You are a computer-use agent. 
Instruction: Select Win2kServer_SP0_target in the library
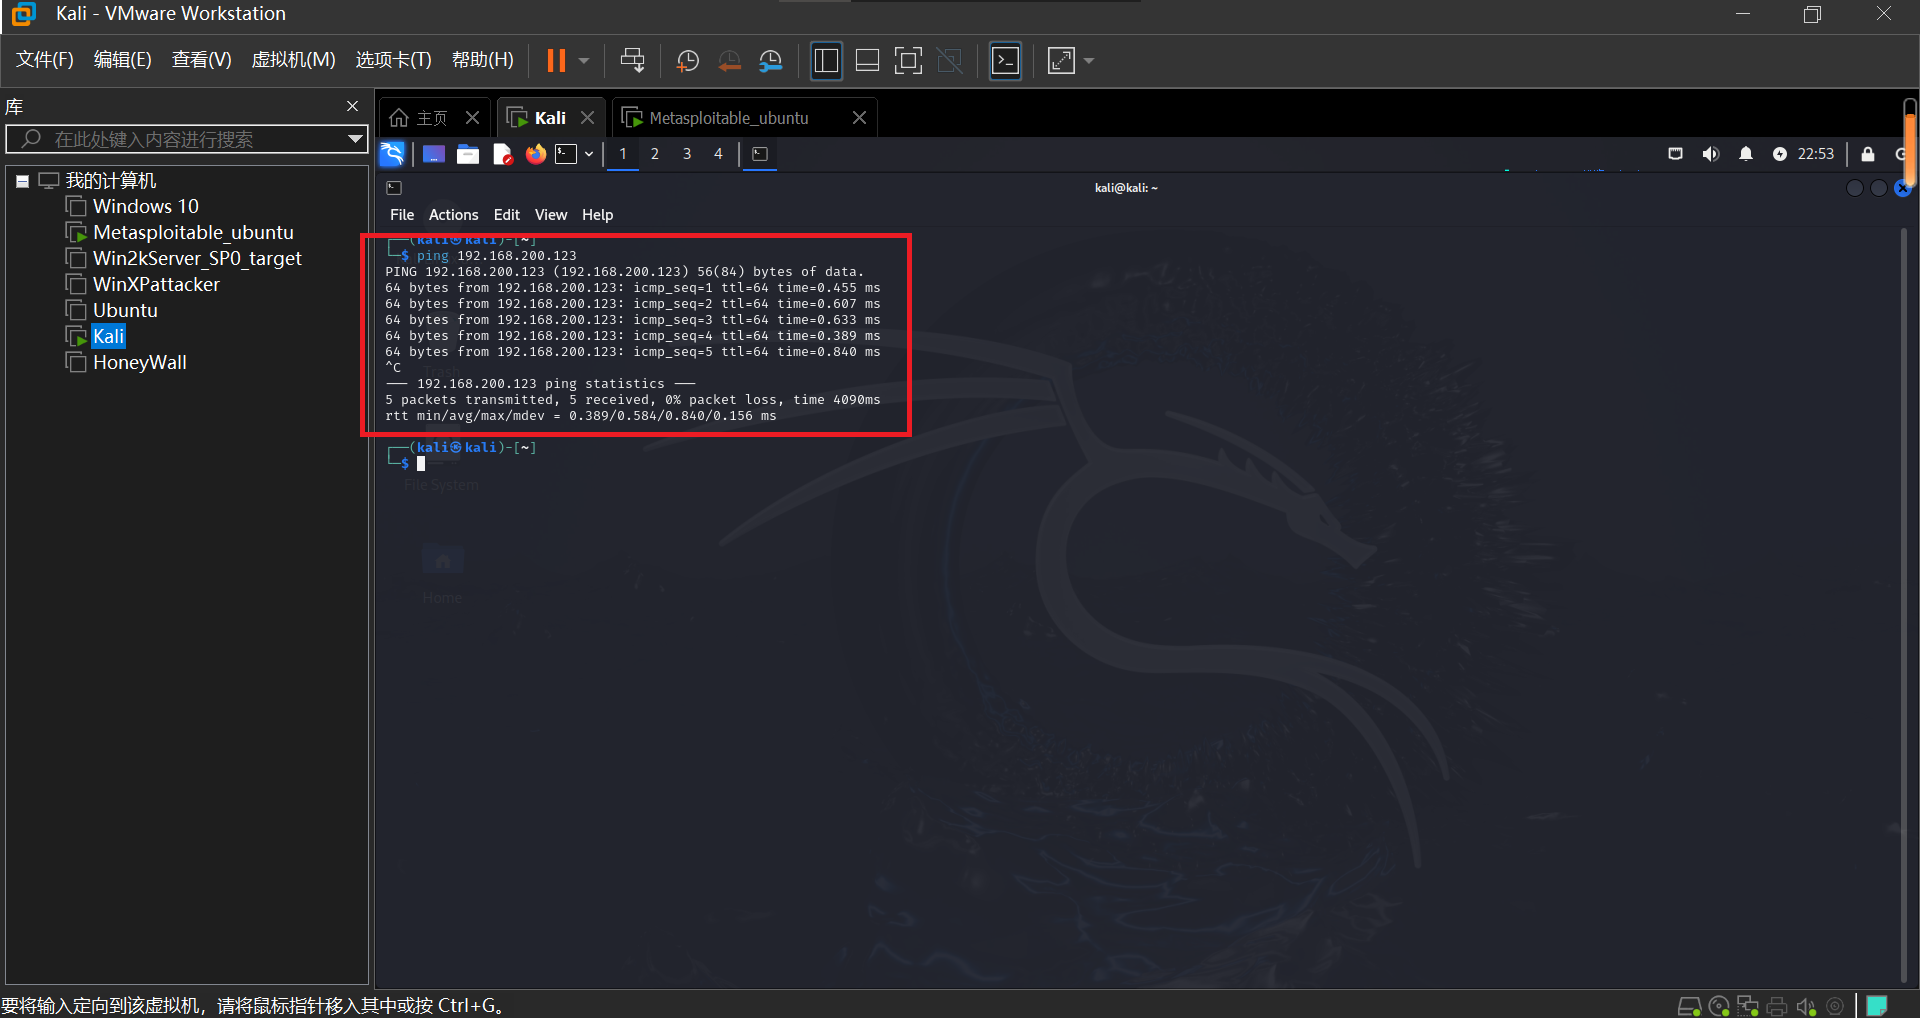197,258
